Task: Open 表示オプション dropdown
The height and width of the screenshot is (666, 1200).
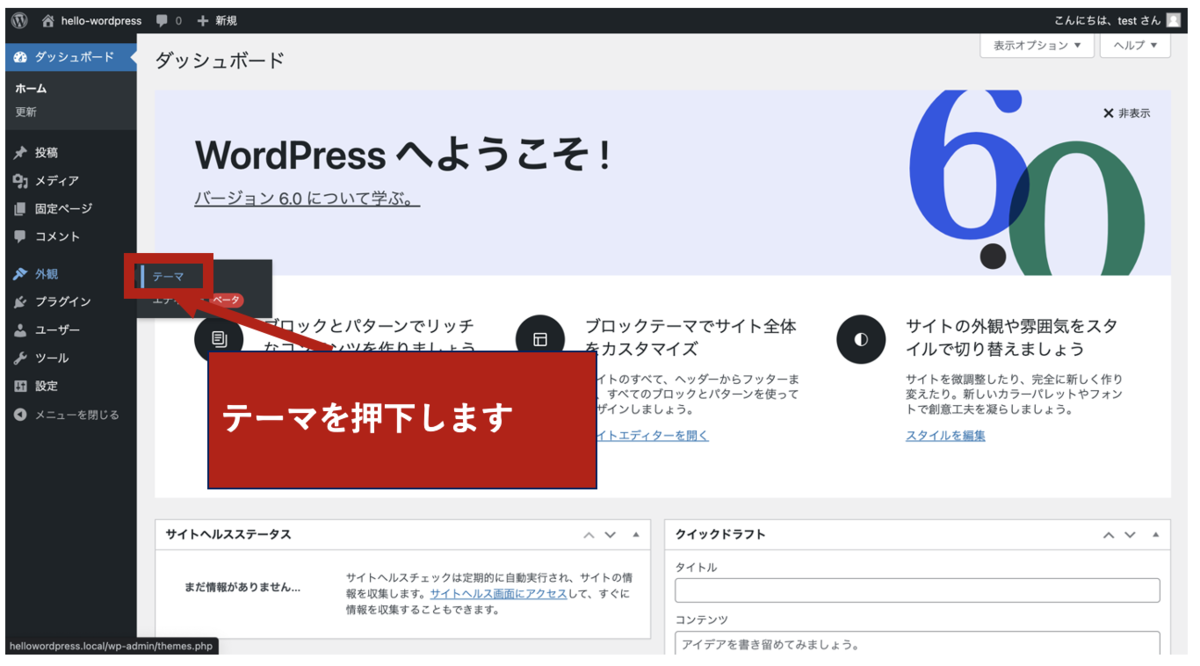Action: pyautogui.click(x=1037, y=45)
